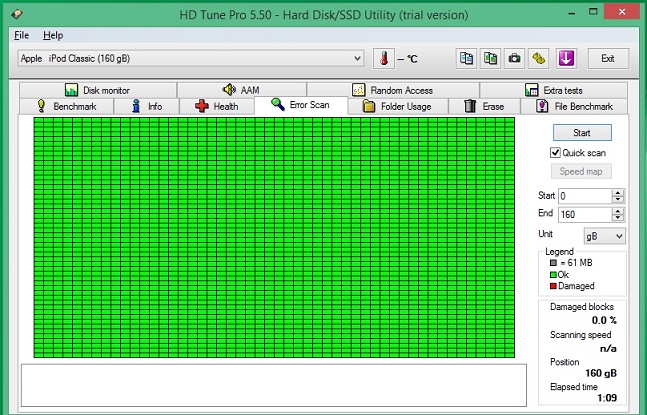Decrease the End value with down arrow
The width and height of the screenshot is (647, 415).
(x=618, y=218)
